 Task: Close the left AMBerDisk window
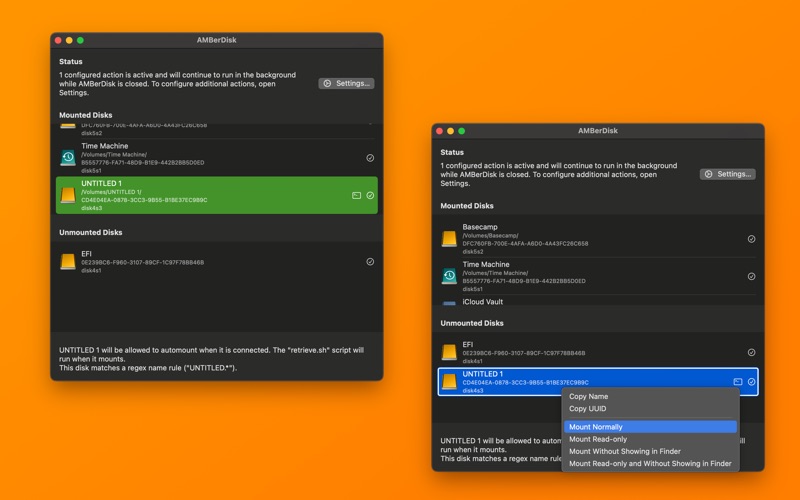click(x=58, y=40)
